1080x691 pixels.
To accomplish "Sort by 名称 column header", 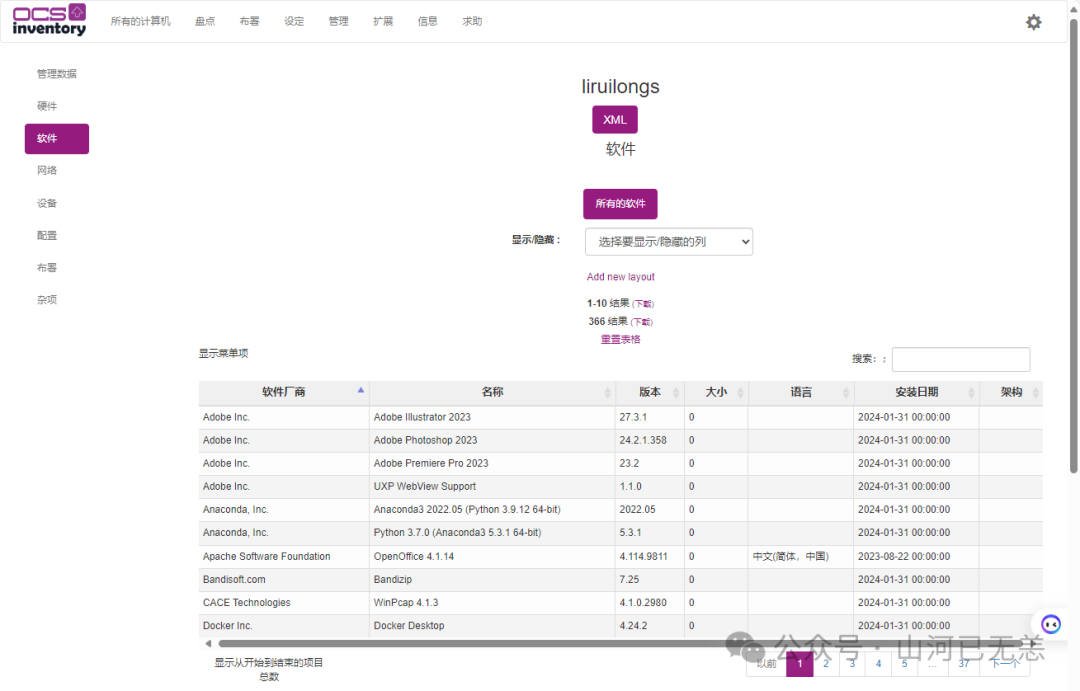I will 492,392.
